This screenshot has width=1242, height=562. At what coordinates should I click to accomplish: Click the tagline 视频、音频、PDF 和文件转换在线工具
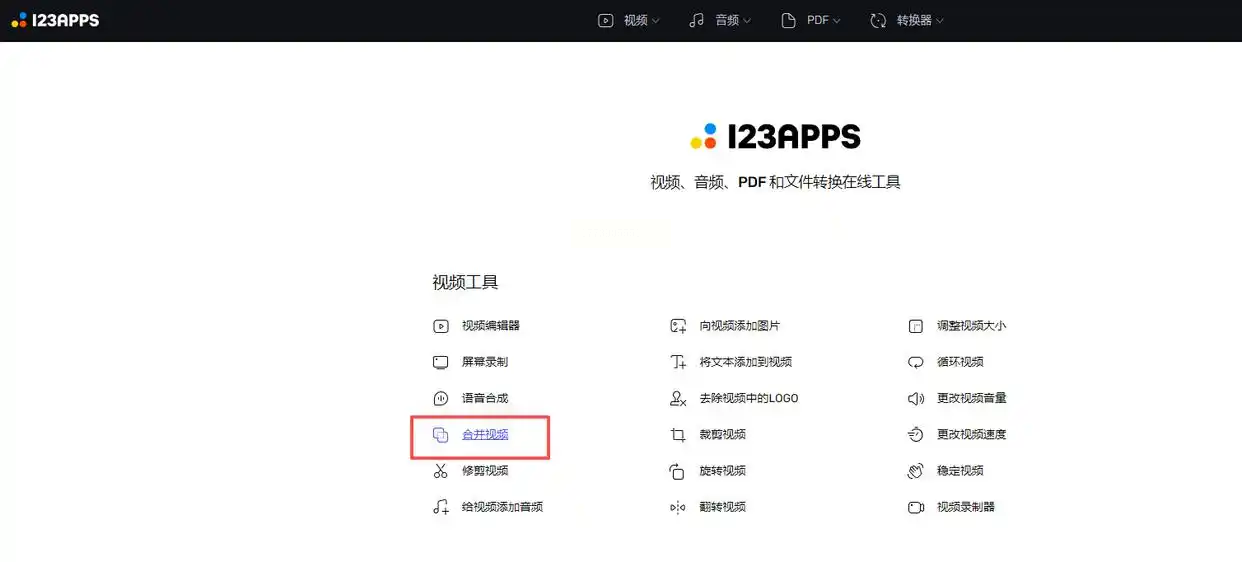(775, 182)
